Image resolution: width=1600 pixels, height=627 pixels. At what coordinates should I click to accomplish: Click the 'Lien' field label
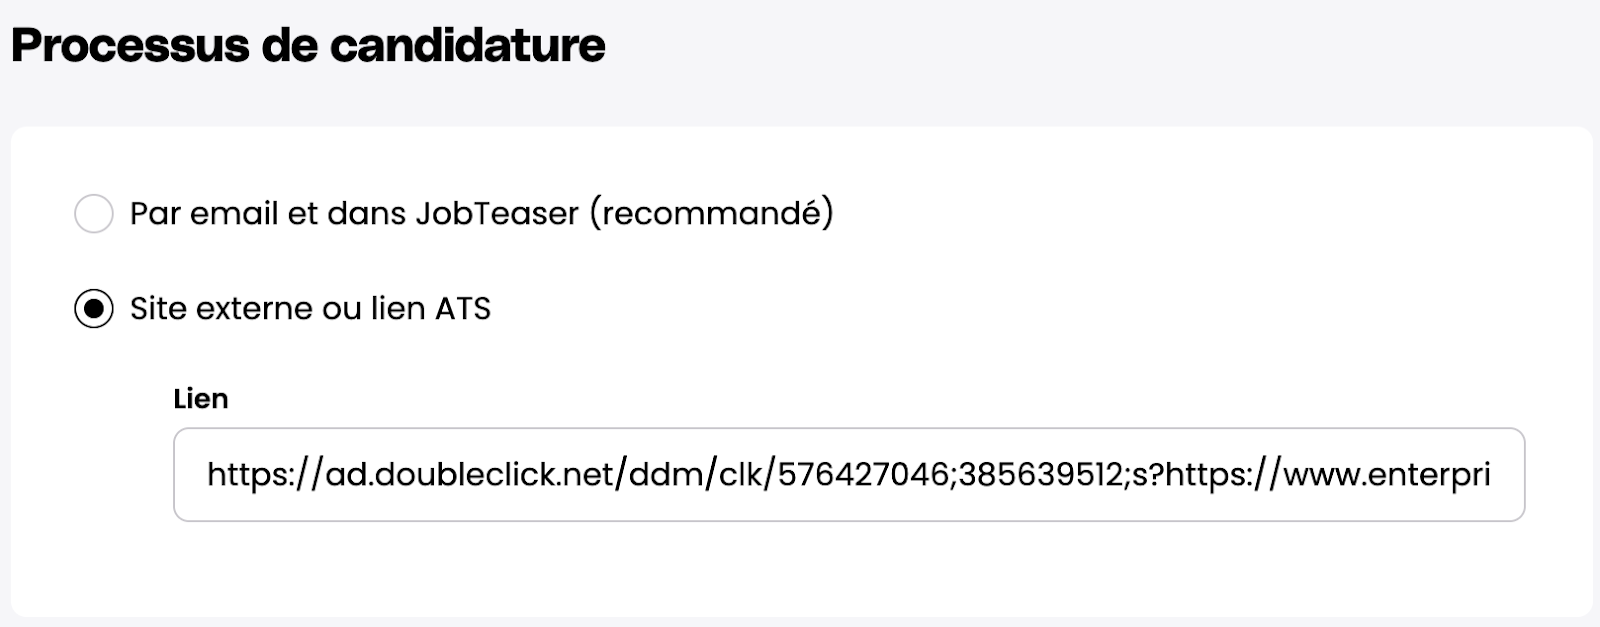click(201, 399)
